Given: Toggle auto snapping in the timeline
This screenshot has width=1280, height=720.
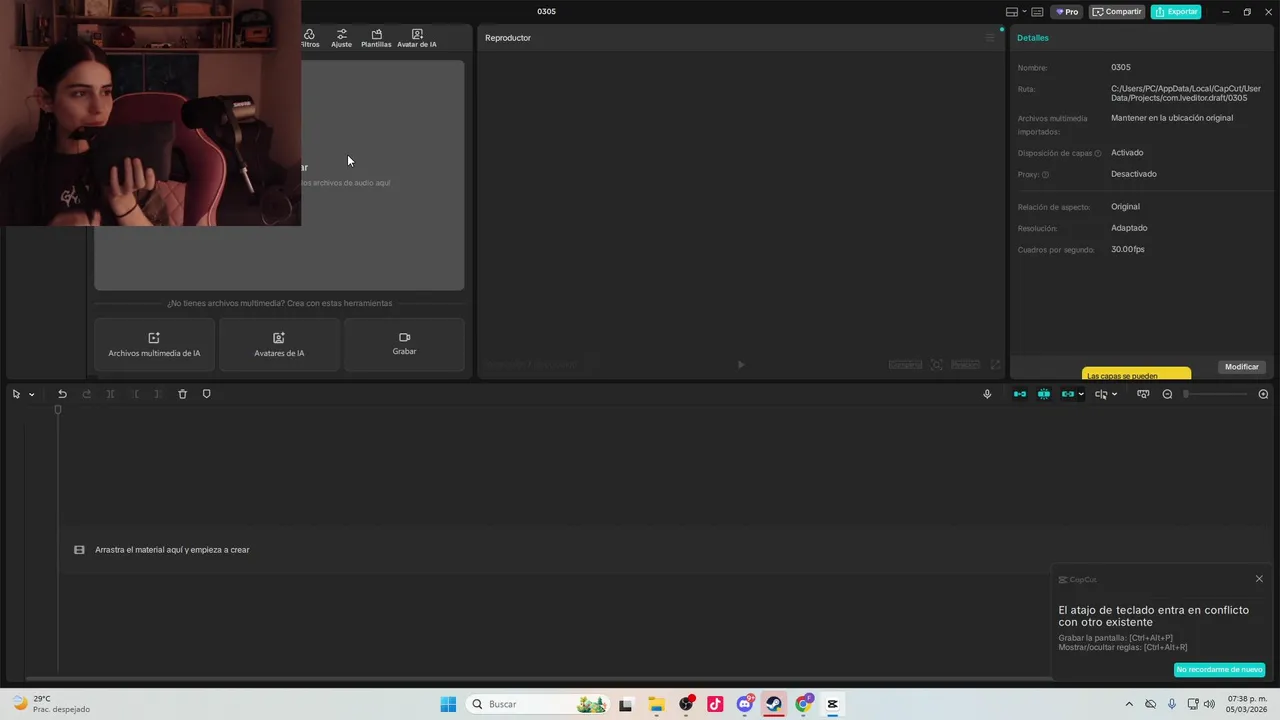Looking at the screenshot, I should click(x=1044, y=394).
